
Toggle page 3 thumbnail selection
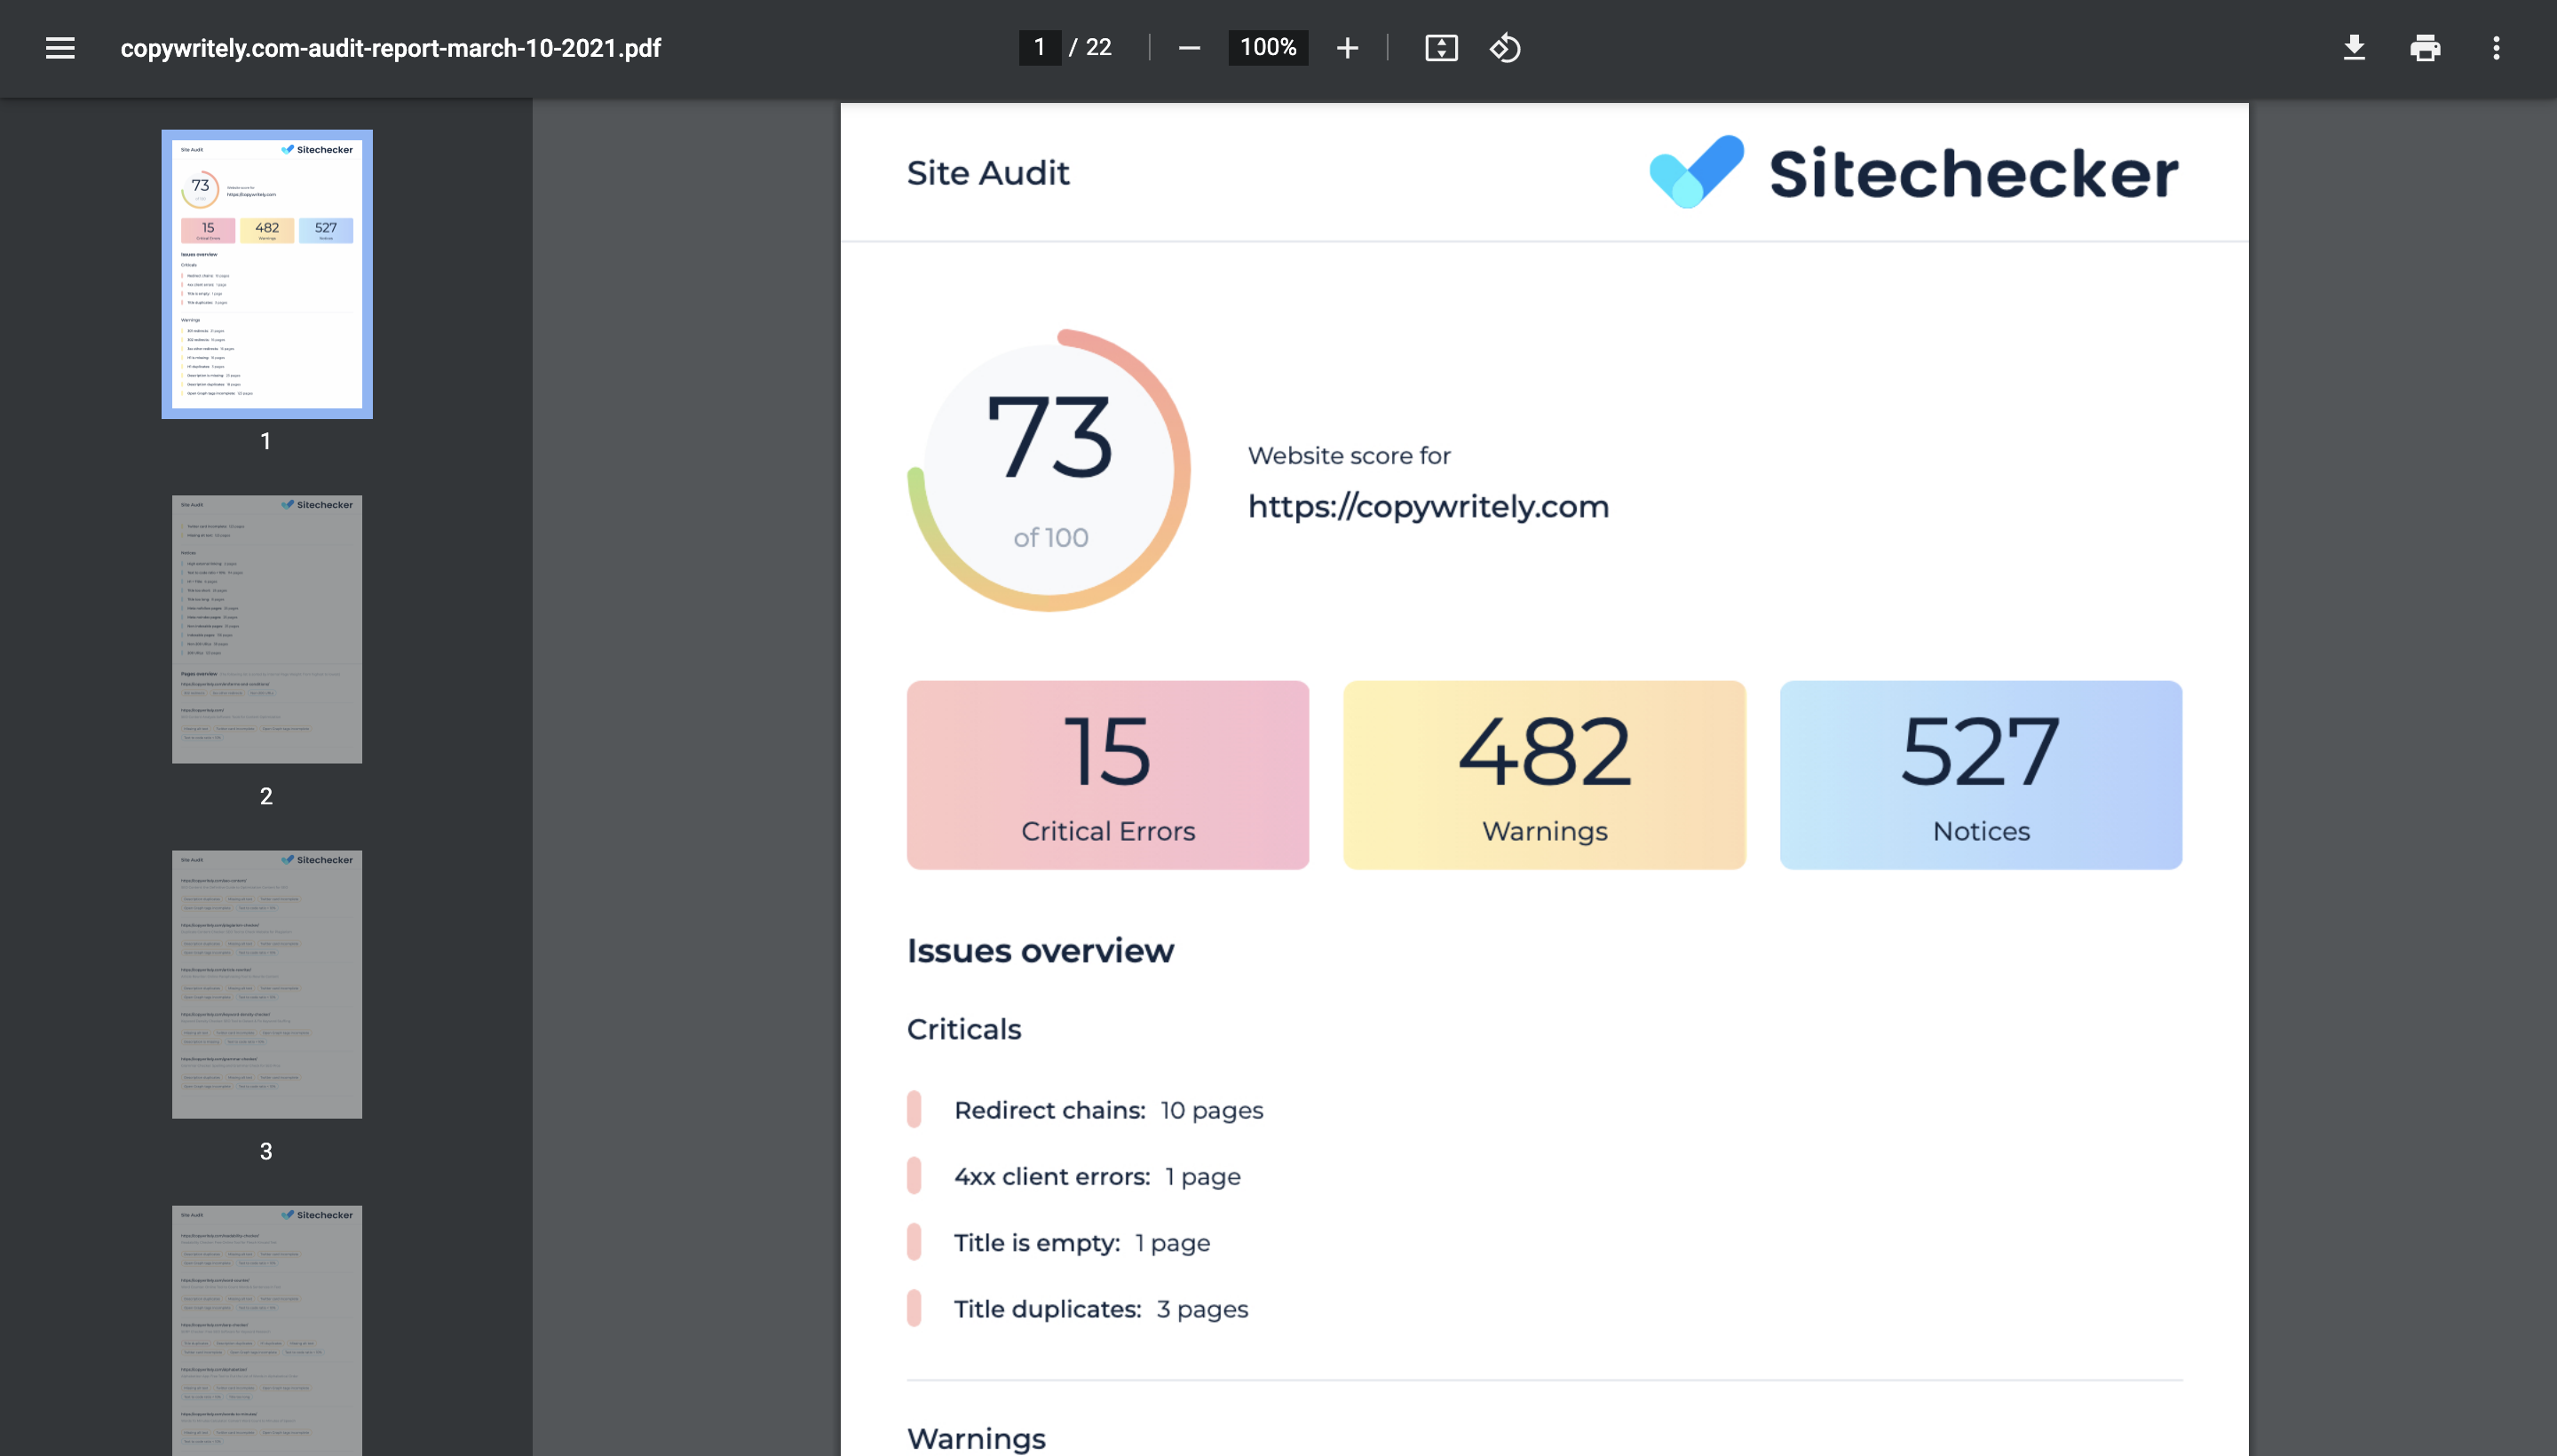coord(267,982)
